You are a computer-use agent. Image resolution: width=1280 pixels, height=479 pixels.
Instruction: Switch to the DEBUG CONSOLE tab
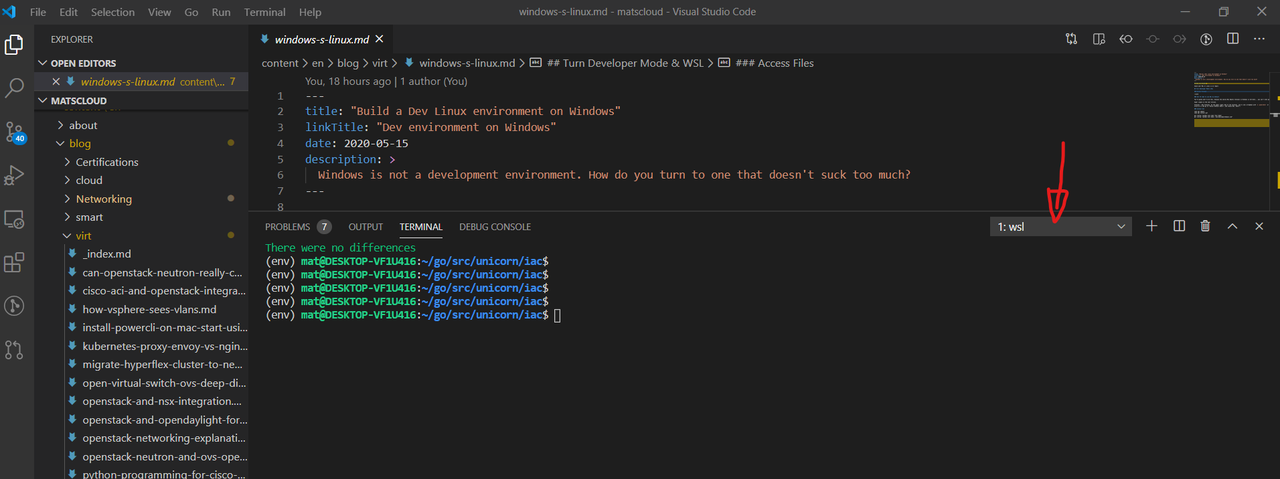(495, 227)
